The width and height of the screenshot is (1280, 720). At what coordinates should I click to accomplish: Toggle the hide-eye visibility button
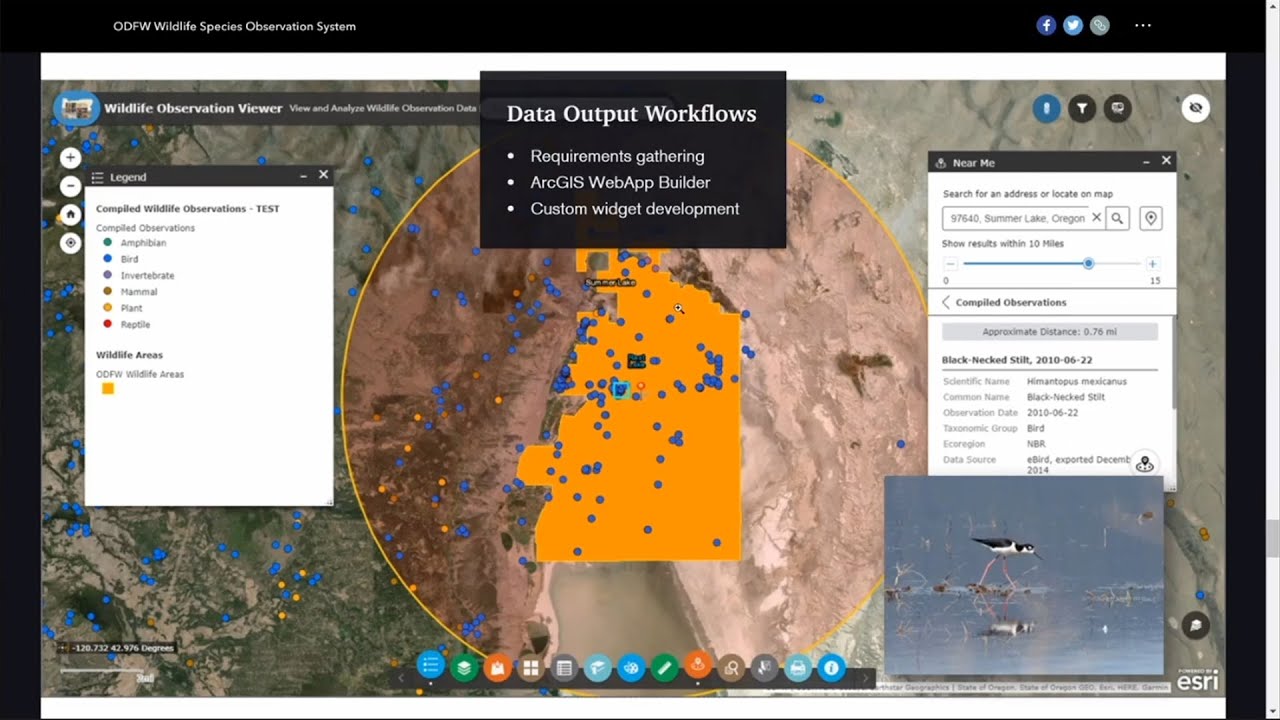click(x=1195, y=108)
